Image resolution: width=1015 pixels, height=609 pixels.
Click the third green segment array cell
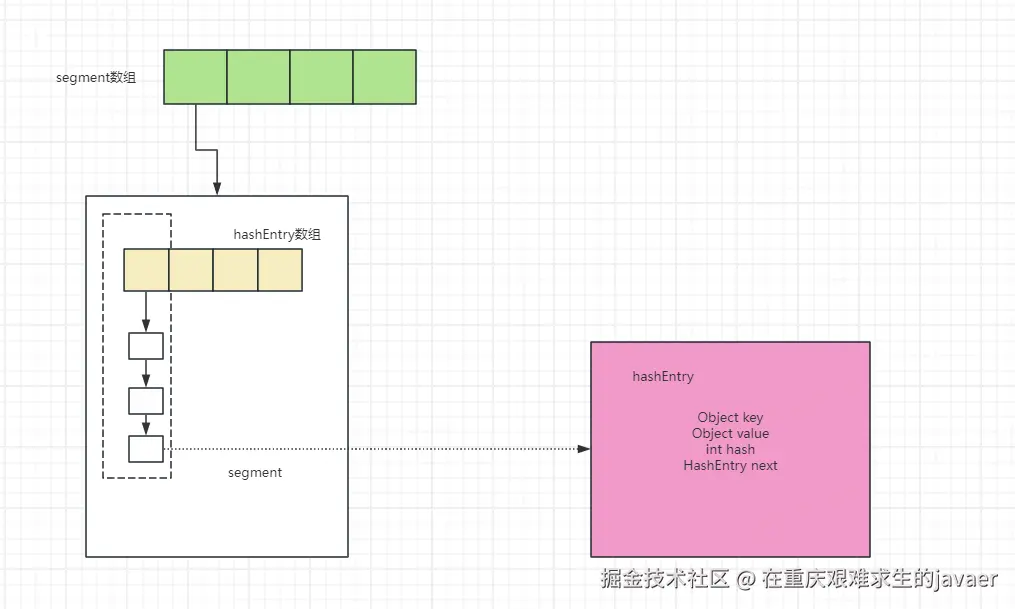pyautogui.click(x=322, y=77)
